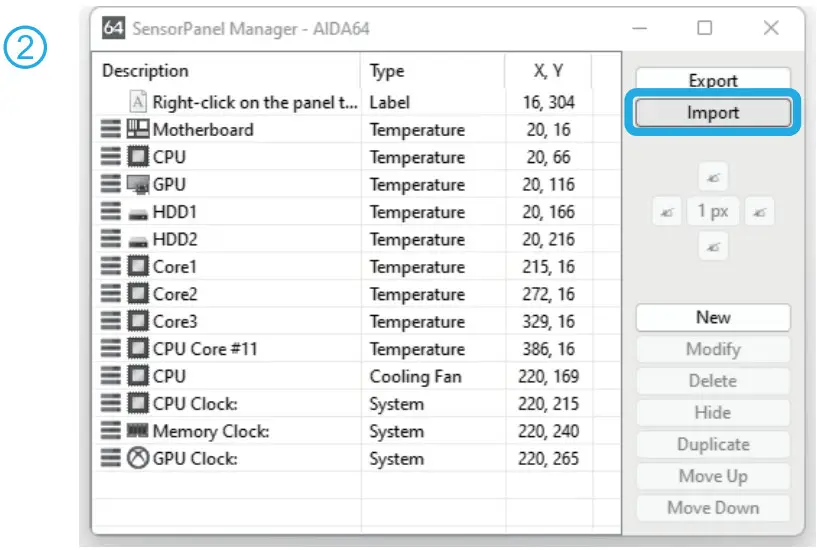The image size is (817, 550).
Task: Click the AIDA64 icon in the title bar
Action: [114, 29]
